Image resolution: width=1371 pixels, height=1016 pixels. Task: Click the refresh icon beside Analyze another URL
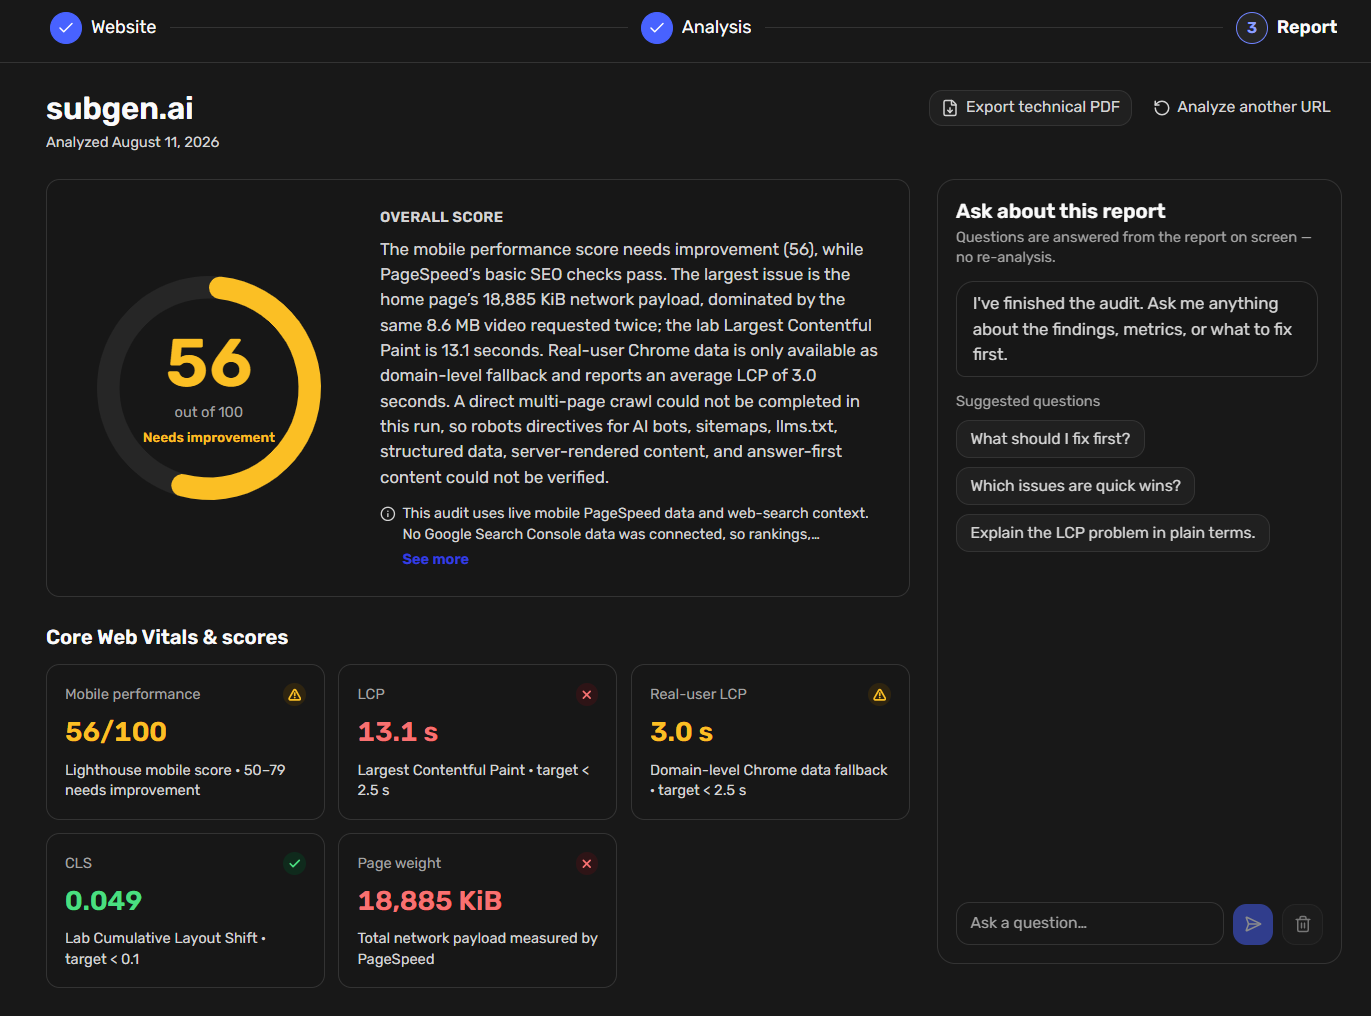[1162, 108]
